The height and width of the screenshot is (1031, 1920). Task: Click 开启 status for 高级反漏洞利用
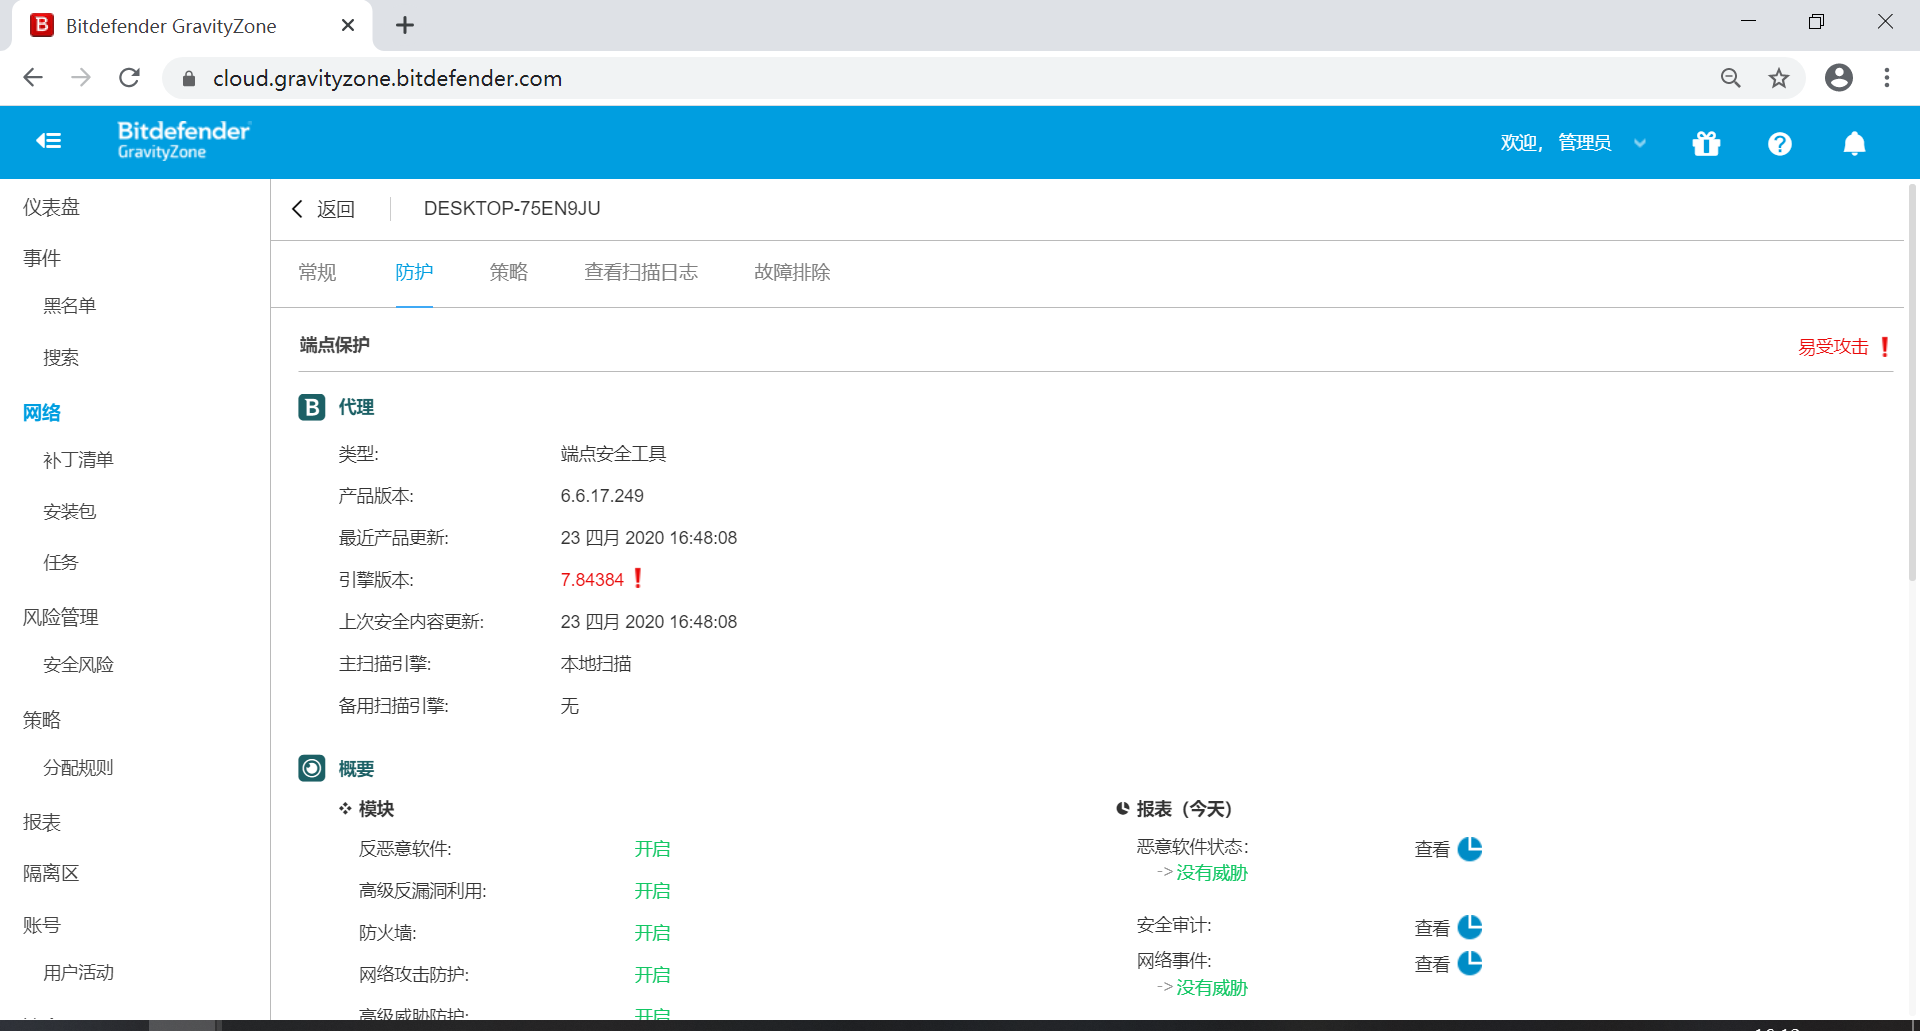[652, 891]
